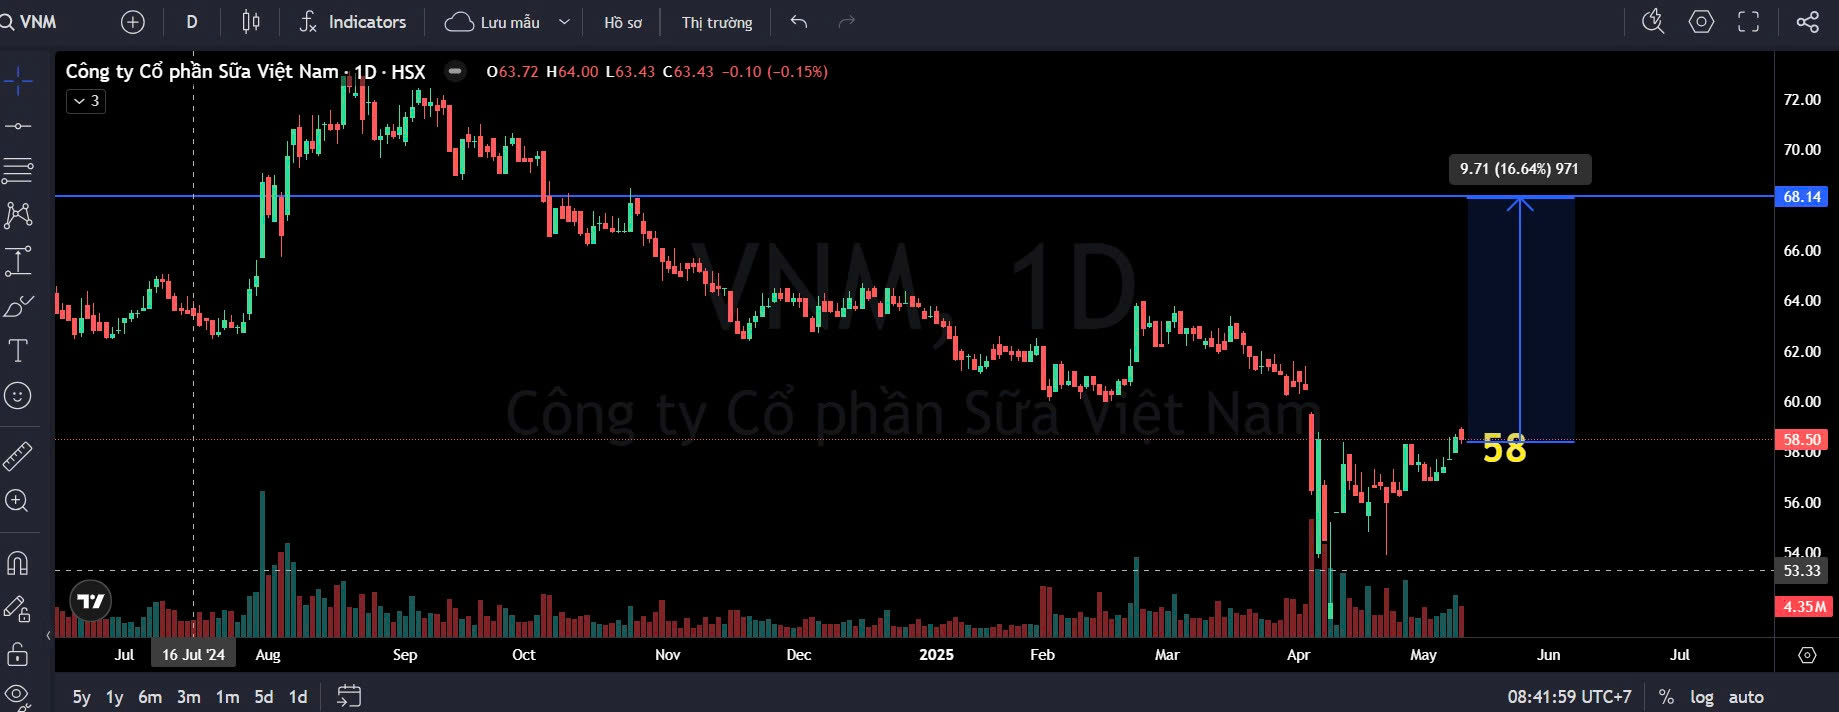Toggle lock all drawings
1839x712 pixels.
[18, 654]
